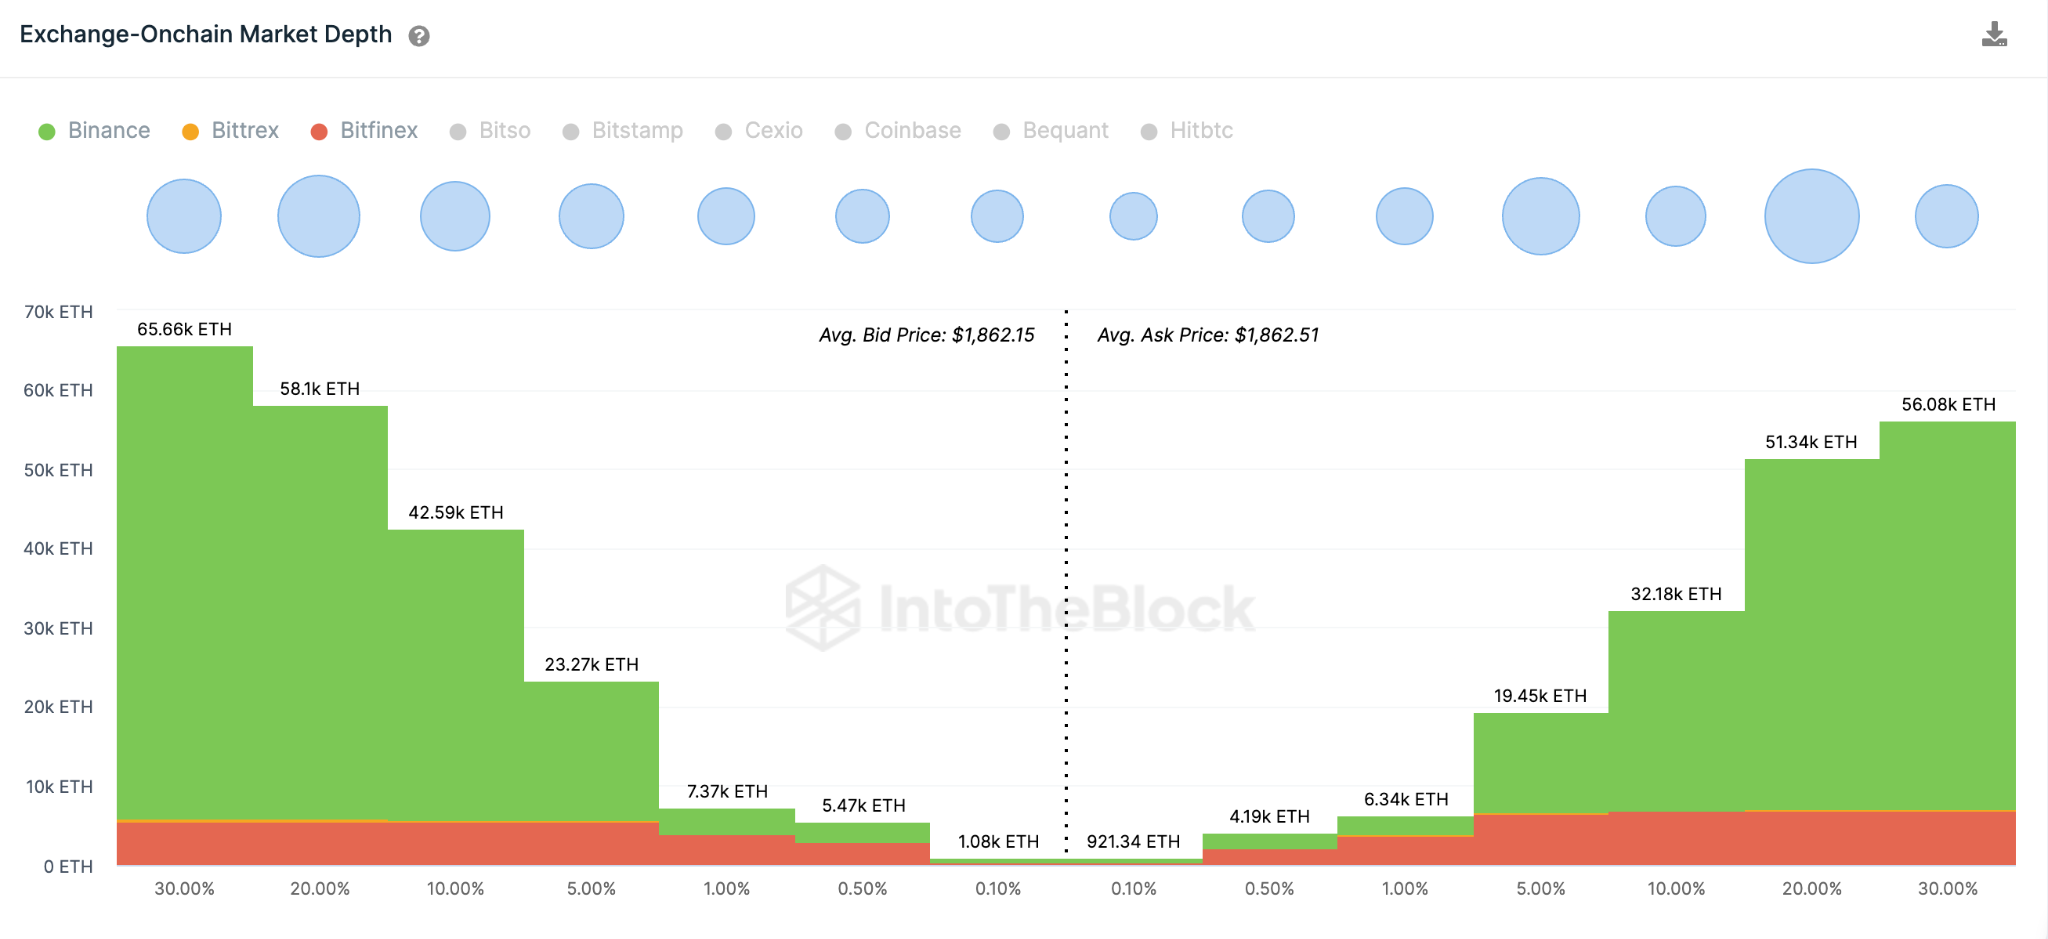Click the leftmost blue bubble indicator
Image resolution: width=2048 pixels, height=939 pixels.
(184, 215)
